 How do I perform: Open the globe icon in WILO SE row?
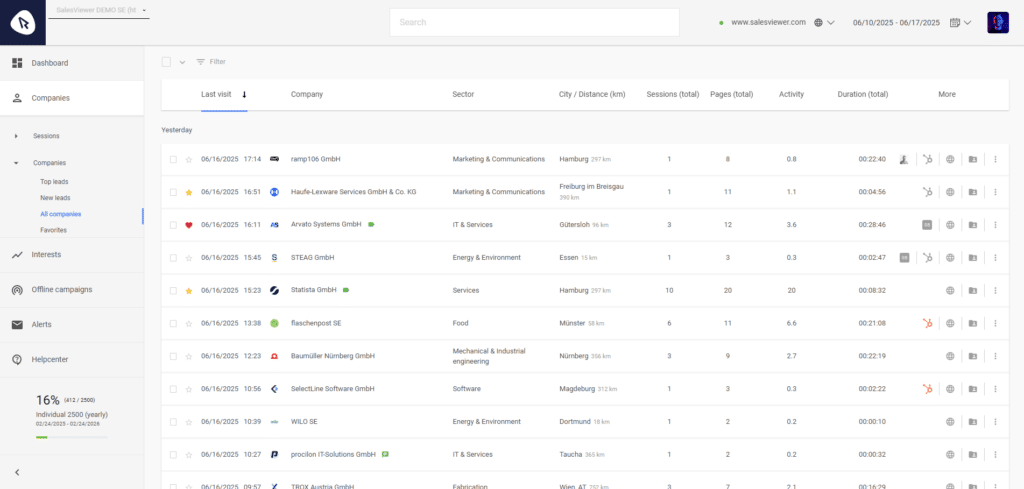[x=950, y=422]
